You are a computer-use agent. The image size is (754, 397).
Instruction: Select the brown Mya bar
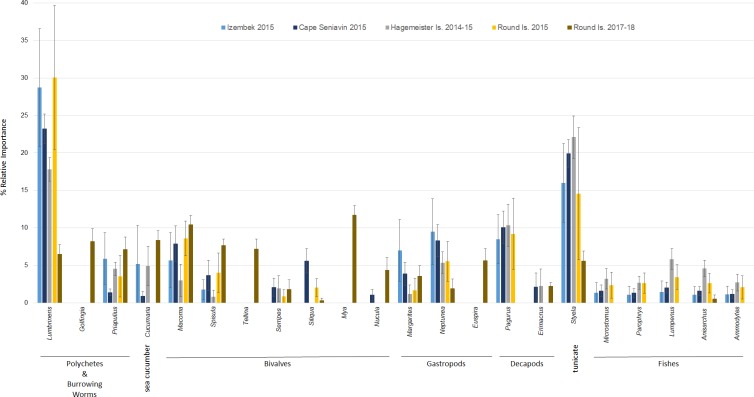pyautogui.click(x=354, y=259)
